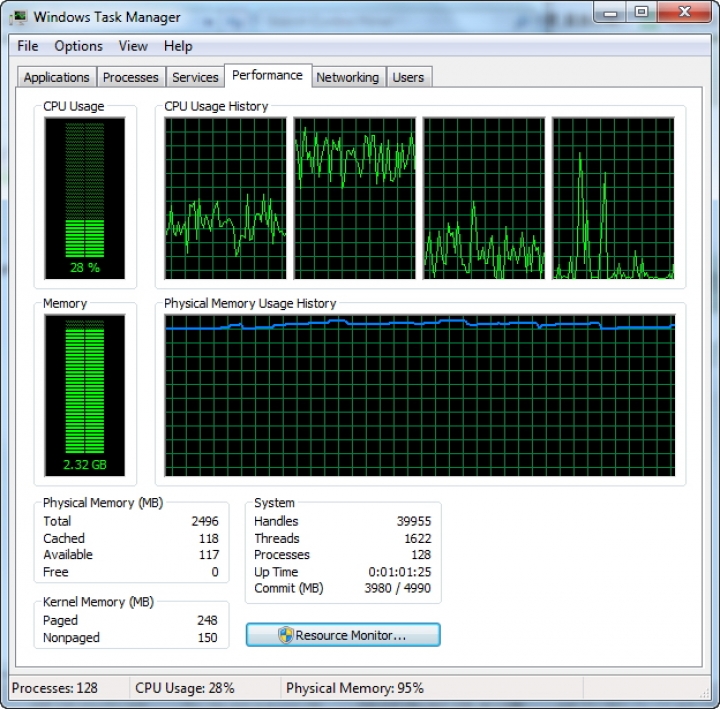Image resolution: width=720 pixels, height=709 pixels.
Task: Click the Threads value 1622
Action: [417, 538]
